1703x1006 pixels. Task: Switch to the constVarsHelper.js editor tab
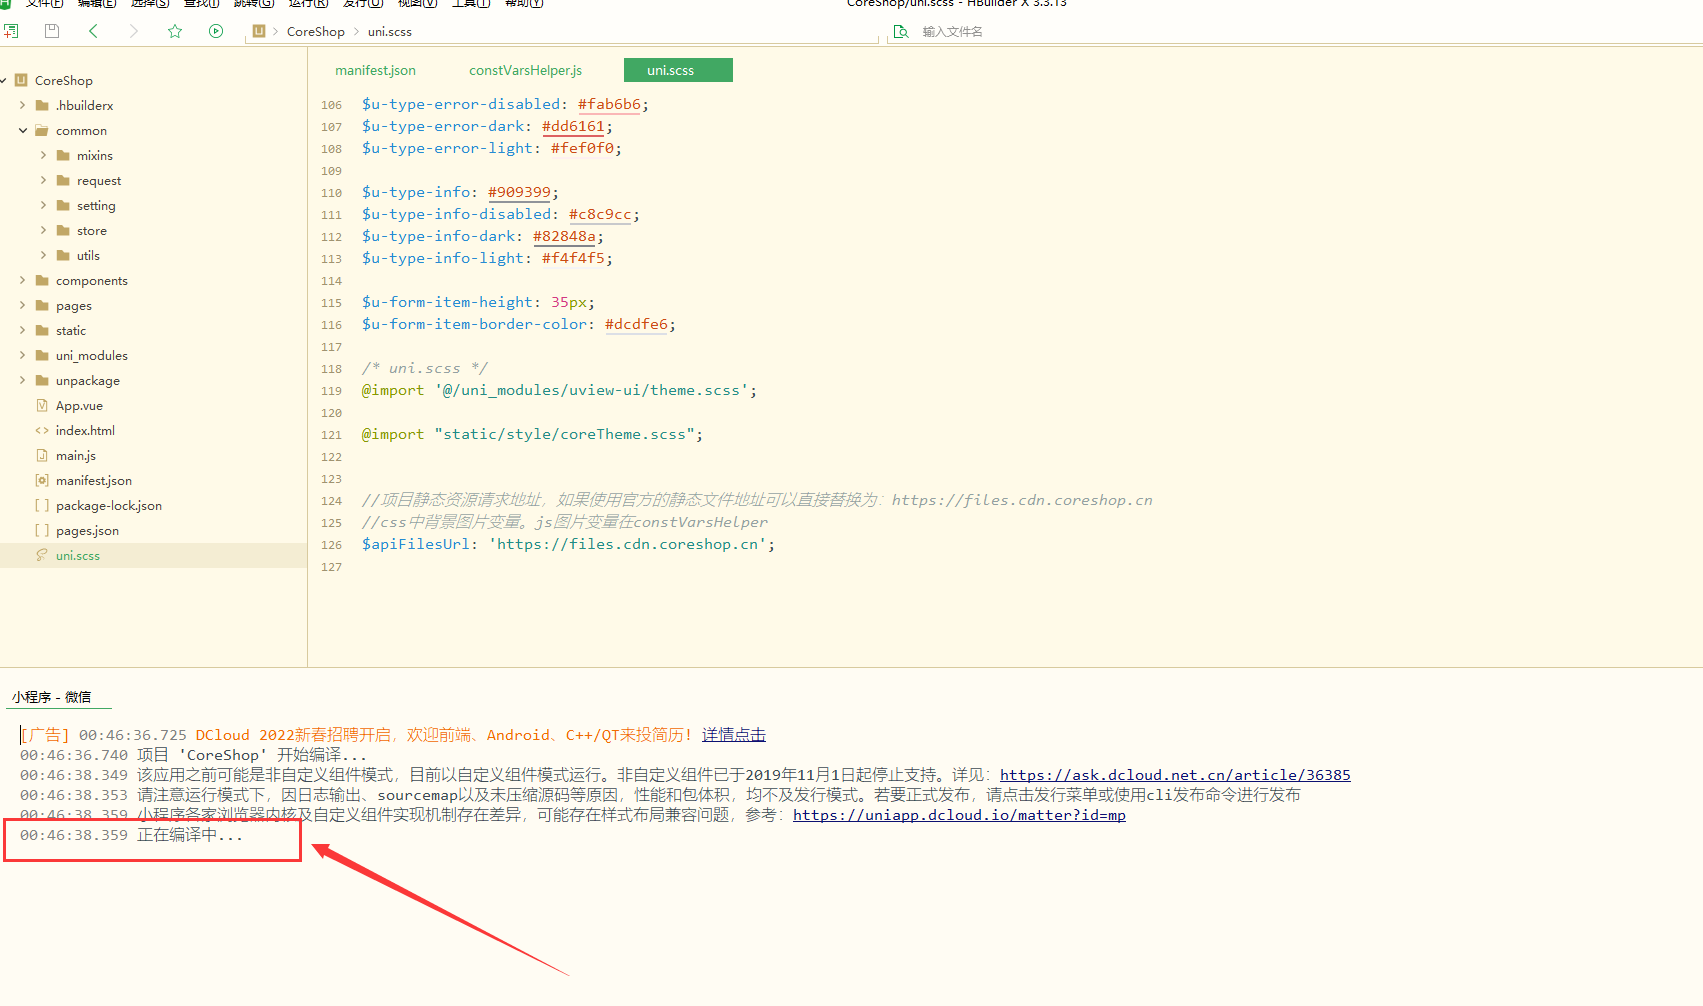click(x=525, y=70)
